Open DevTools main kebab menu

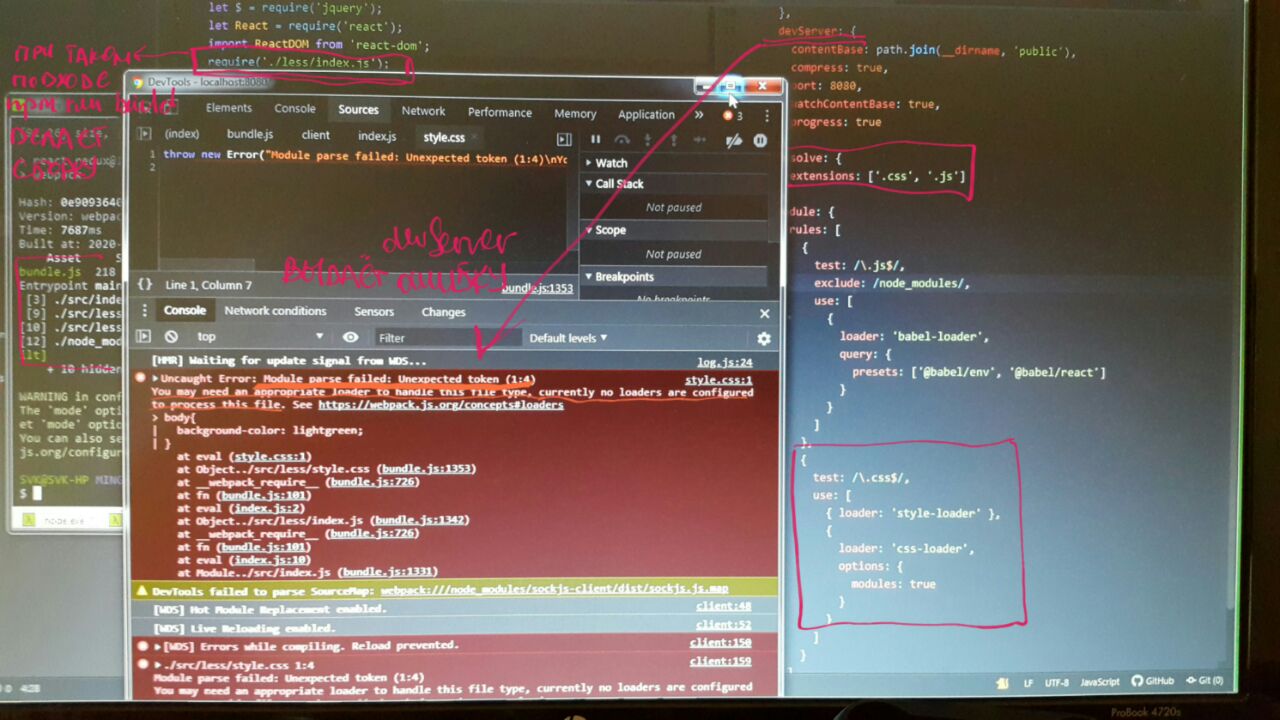pyautogui.click(x=767, y=115)
